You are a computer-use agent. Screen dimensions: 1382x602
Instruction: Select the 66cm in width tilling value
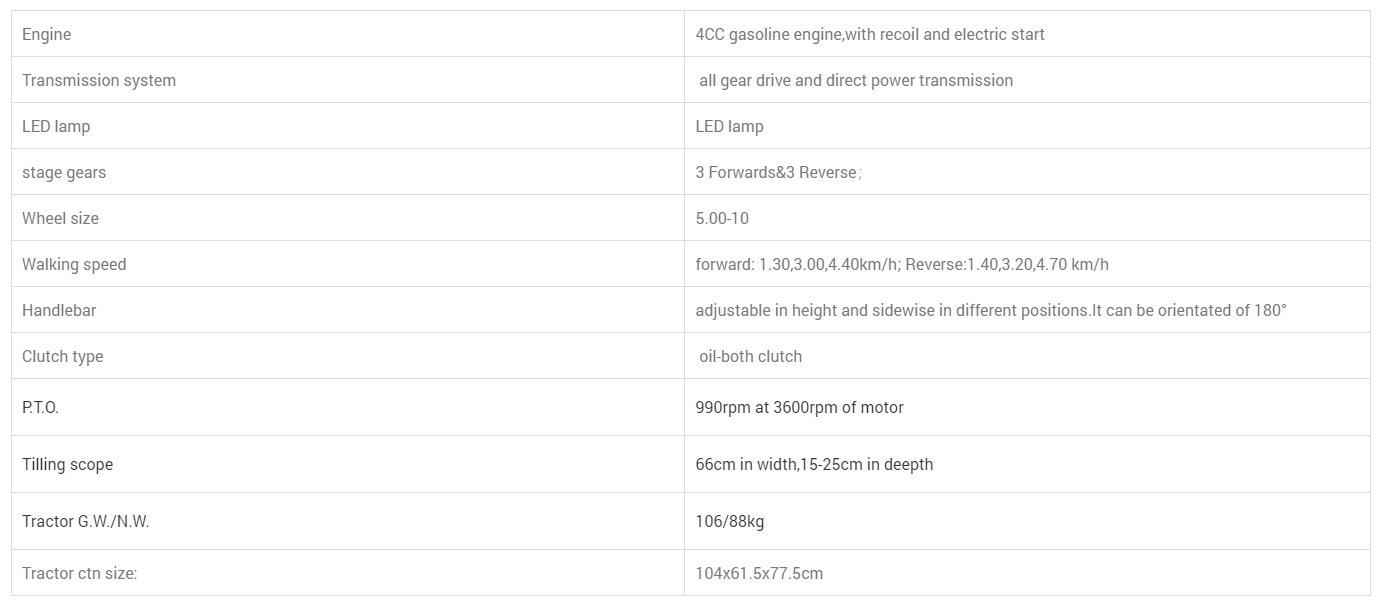pos(814,464)
